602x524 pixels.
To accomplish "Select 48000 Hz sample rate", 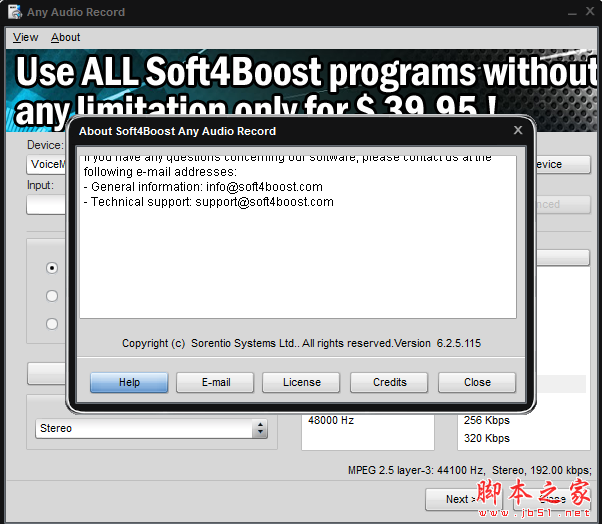I will tap(331, 420).
